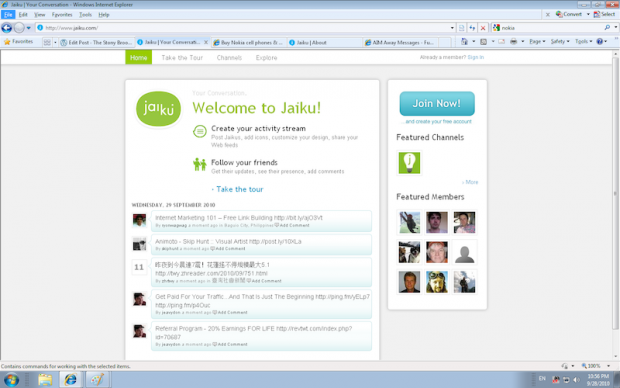Open the Favorites menu in menu bar
620x388 pixels.
click(x=62, y=15)
